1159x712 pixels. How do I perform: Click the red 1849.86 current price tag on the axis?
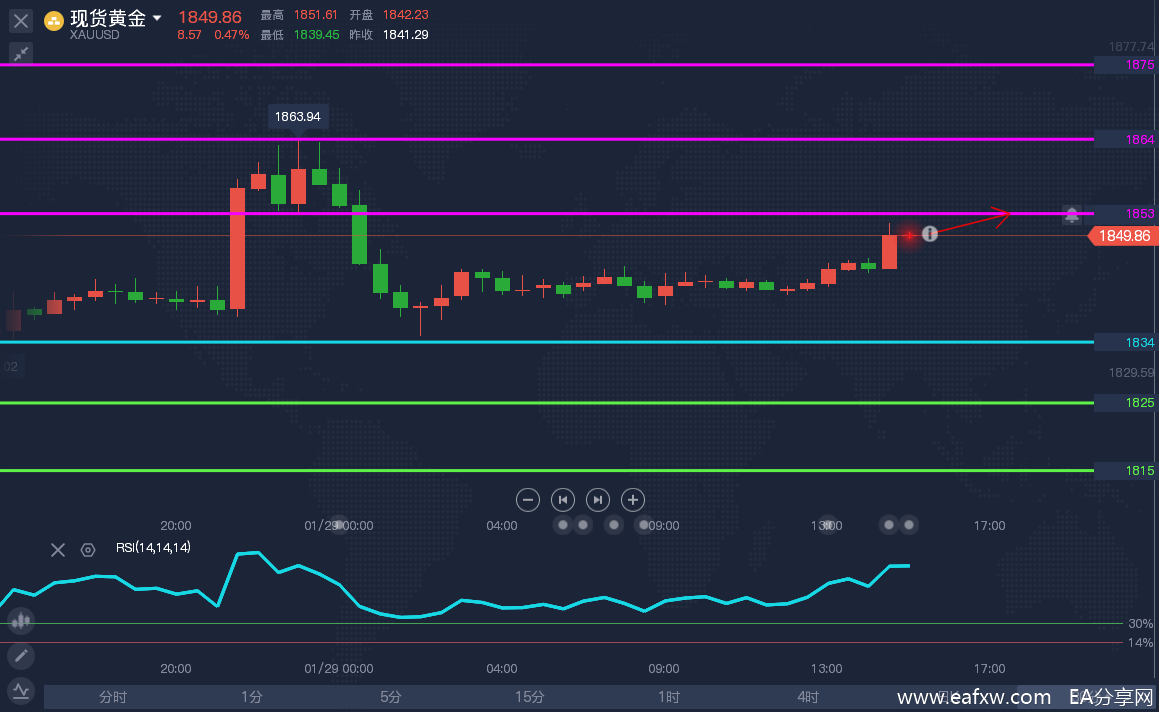point(1124,236)
